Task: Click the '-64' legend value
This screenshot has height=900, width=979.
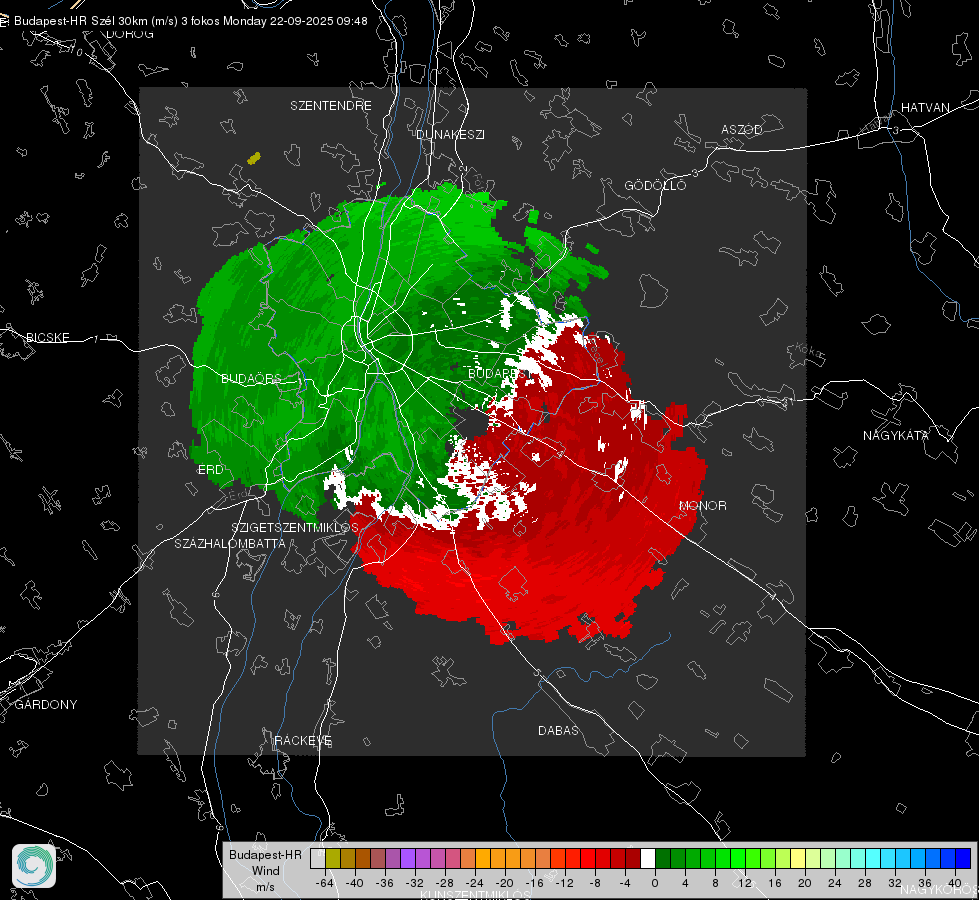Action: [x=324, y=883]
